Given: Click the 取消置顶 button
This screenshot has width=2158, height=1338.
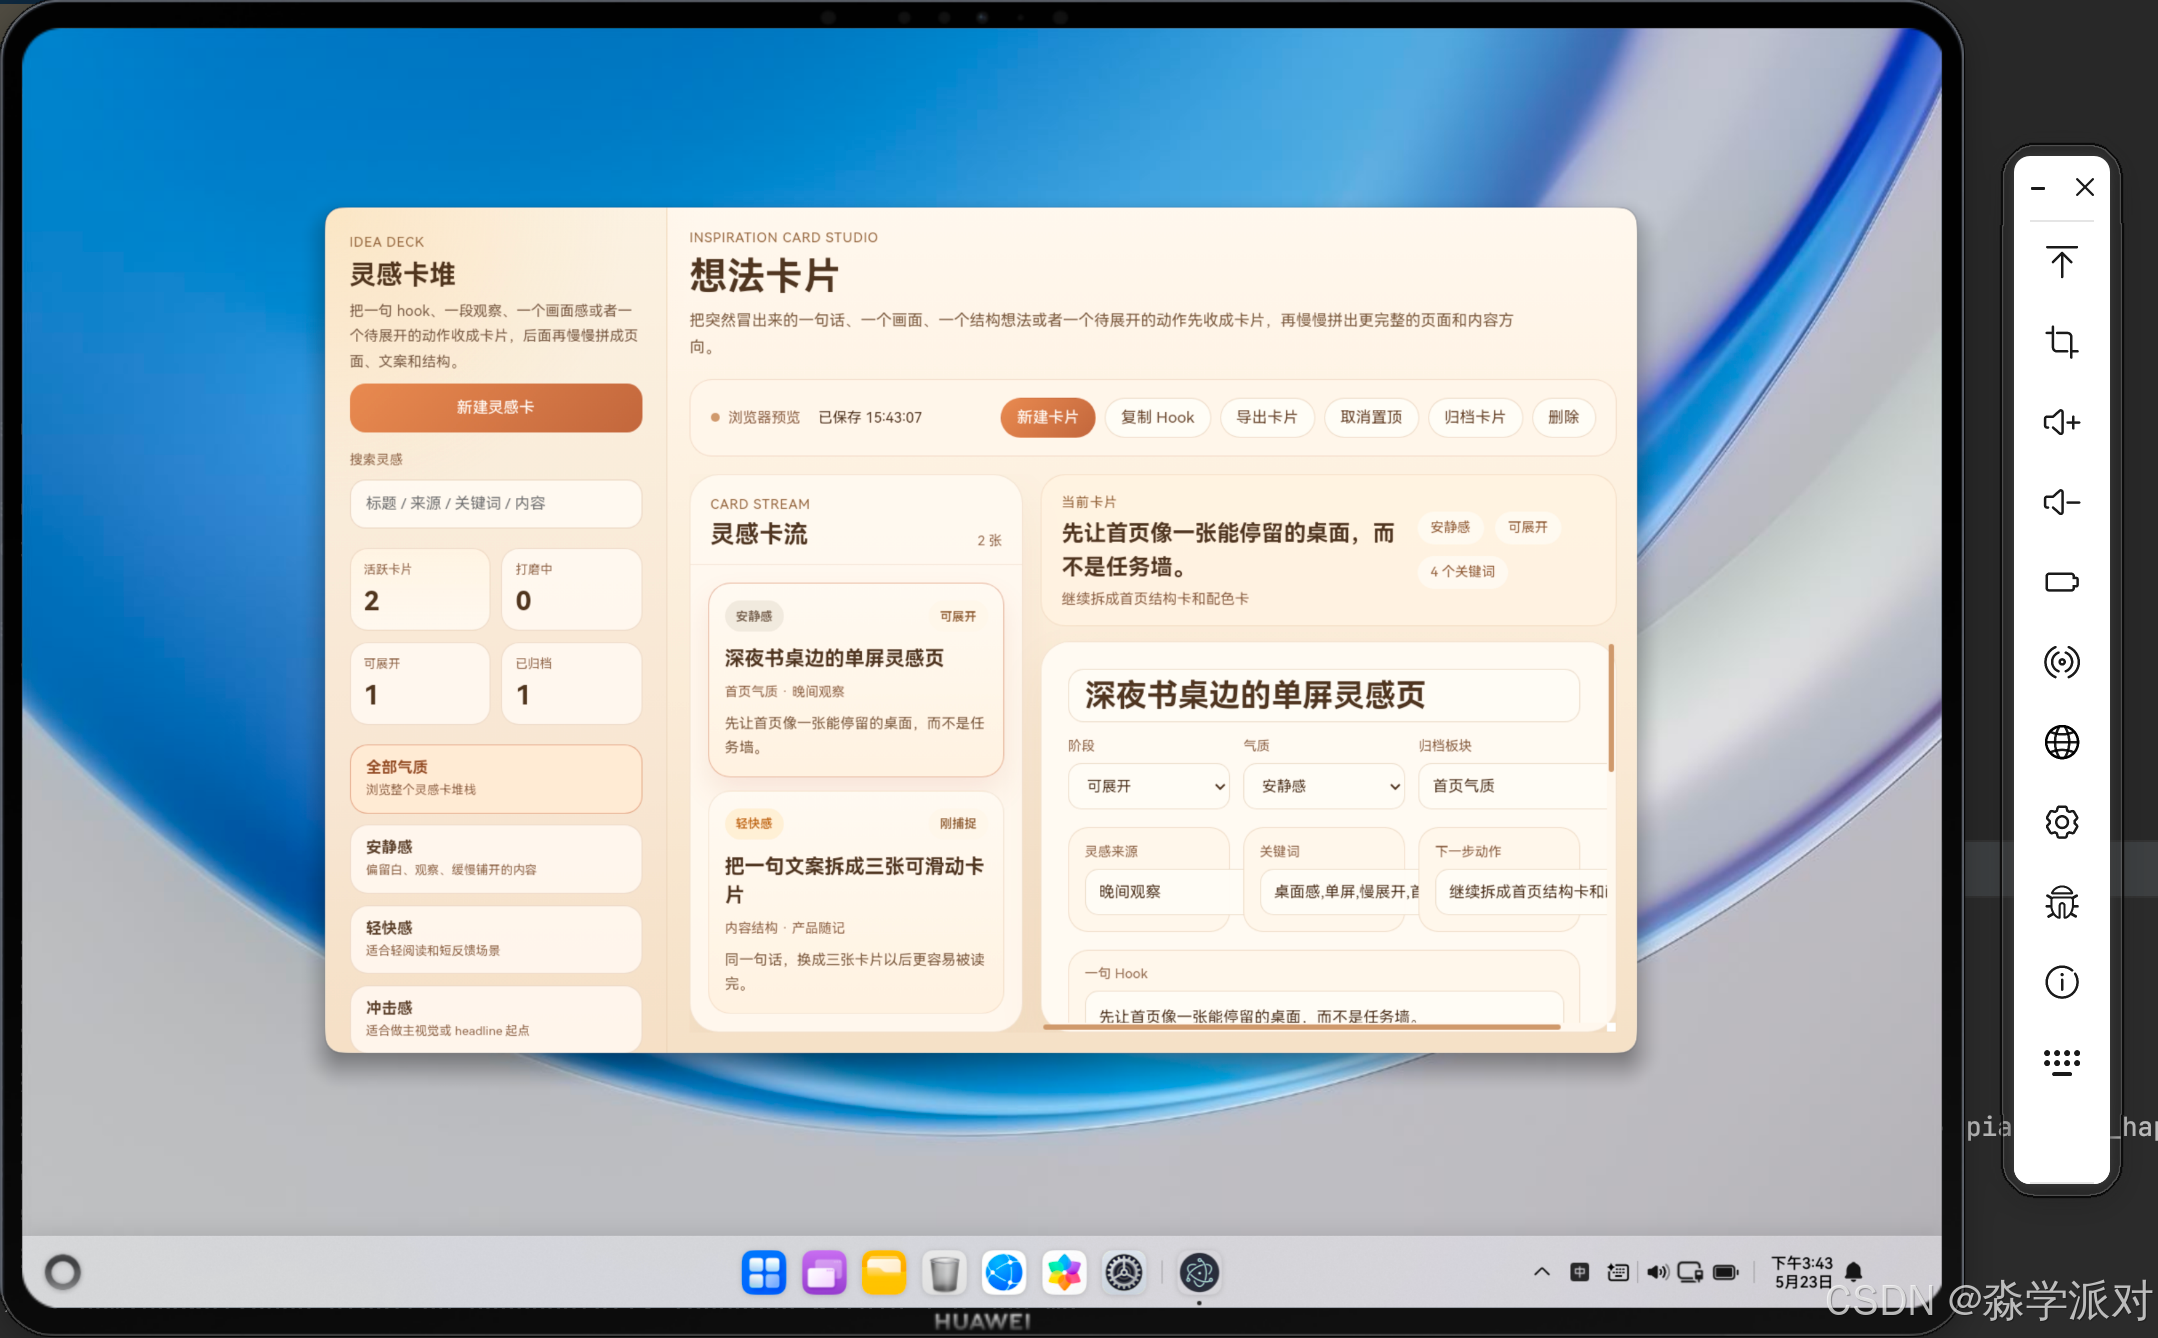Looking at the screenshot, I should [x=1371, y=417].
